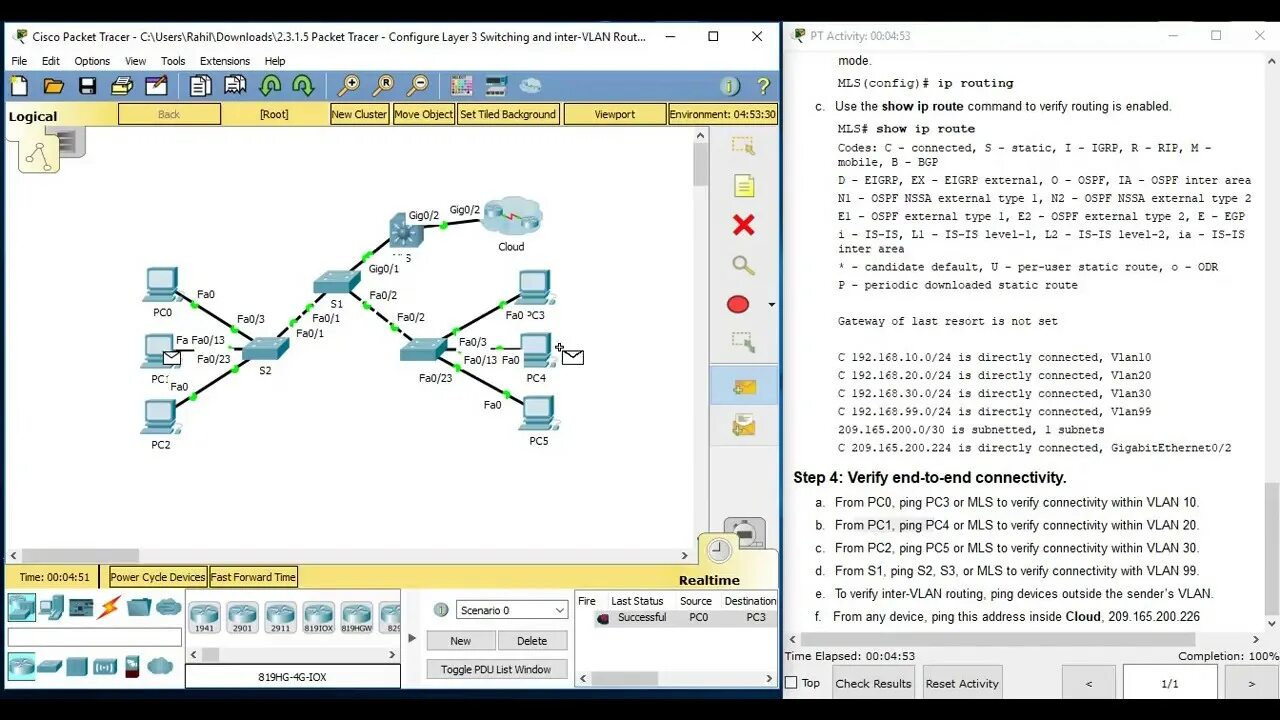Viewport: 1280px width, 720px height.
Task: Select the Wireless Devices subcategory icon
Action: [x=105, y=667]
